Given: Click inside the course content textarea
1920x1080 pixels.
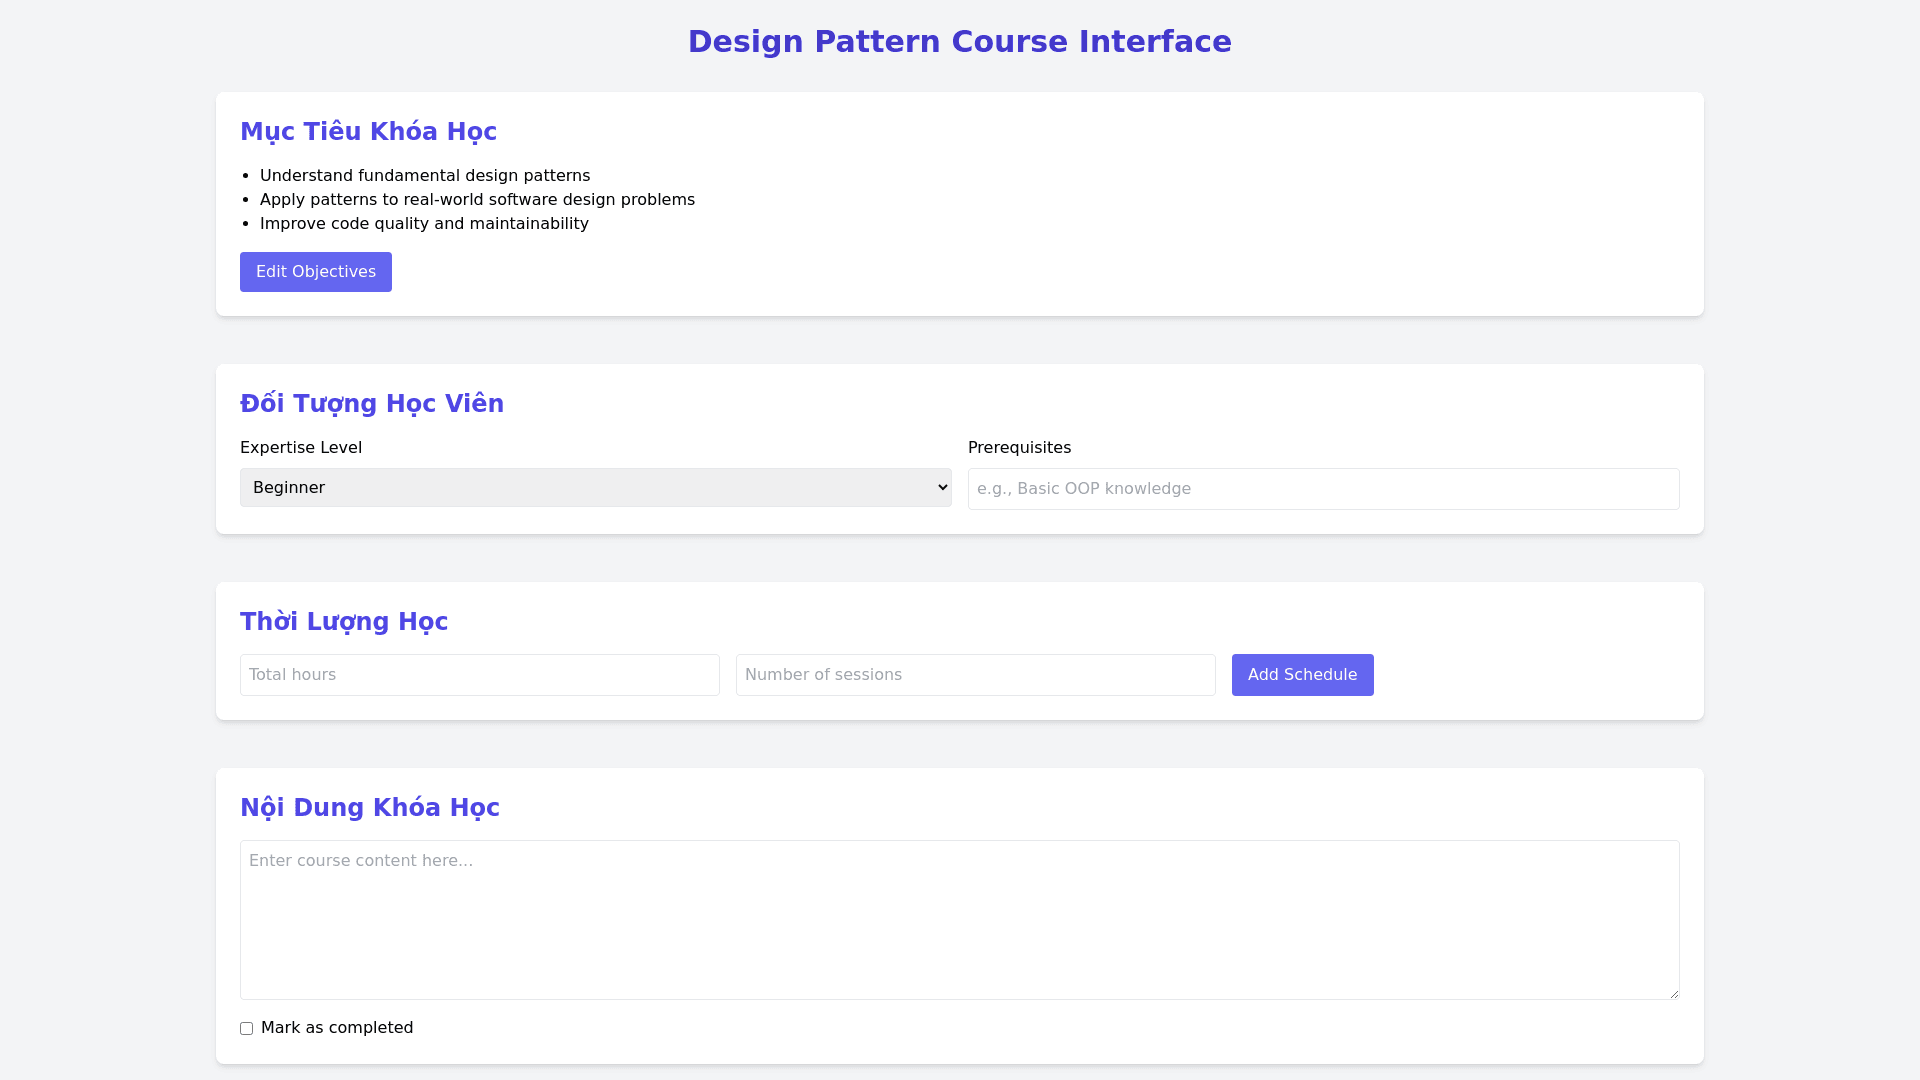Looking at the screenshot, I should click(x=958, y=920).
